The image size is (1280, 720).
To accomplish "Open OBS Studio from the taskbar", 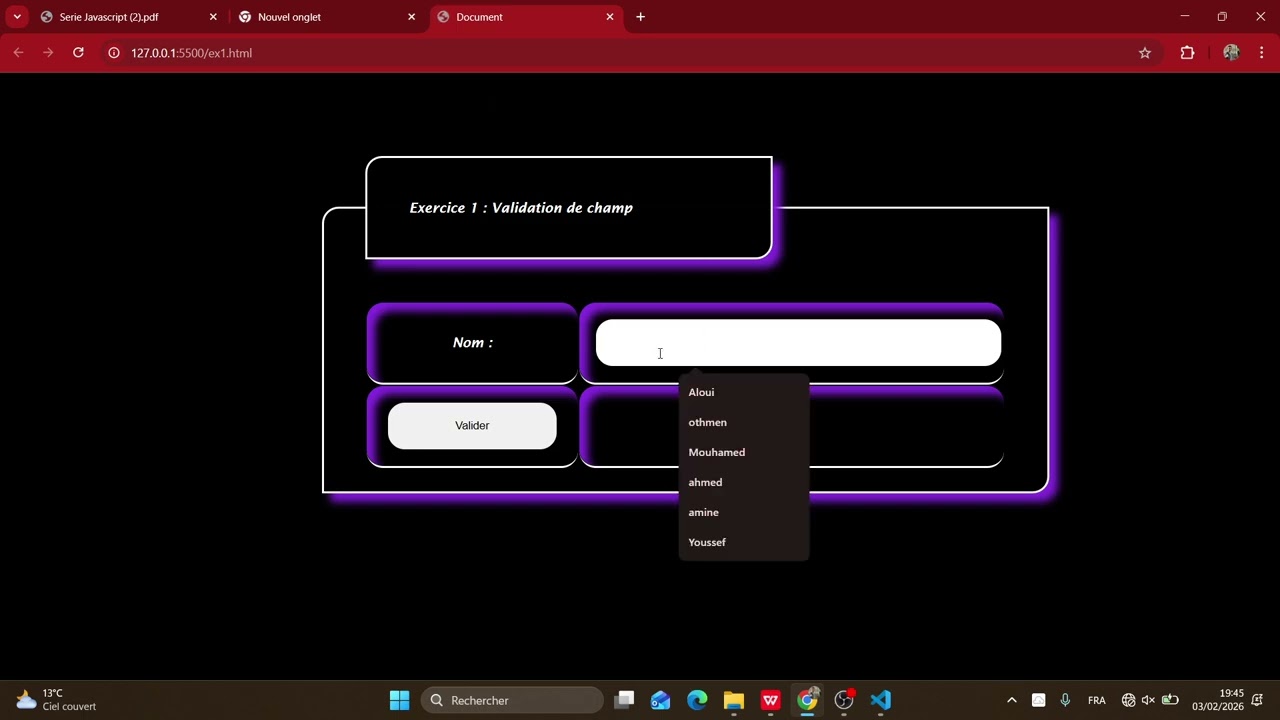I will click(844, 700).
